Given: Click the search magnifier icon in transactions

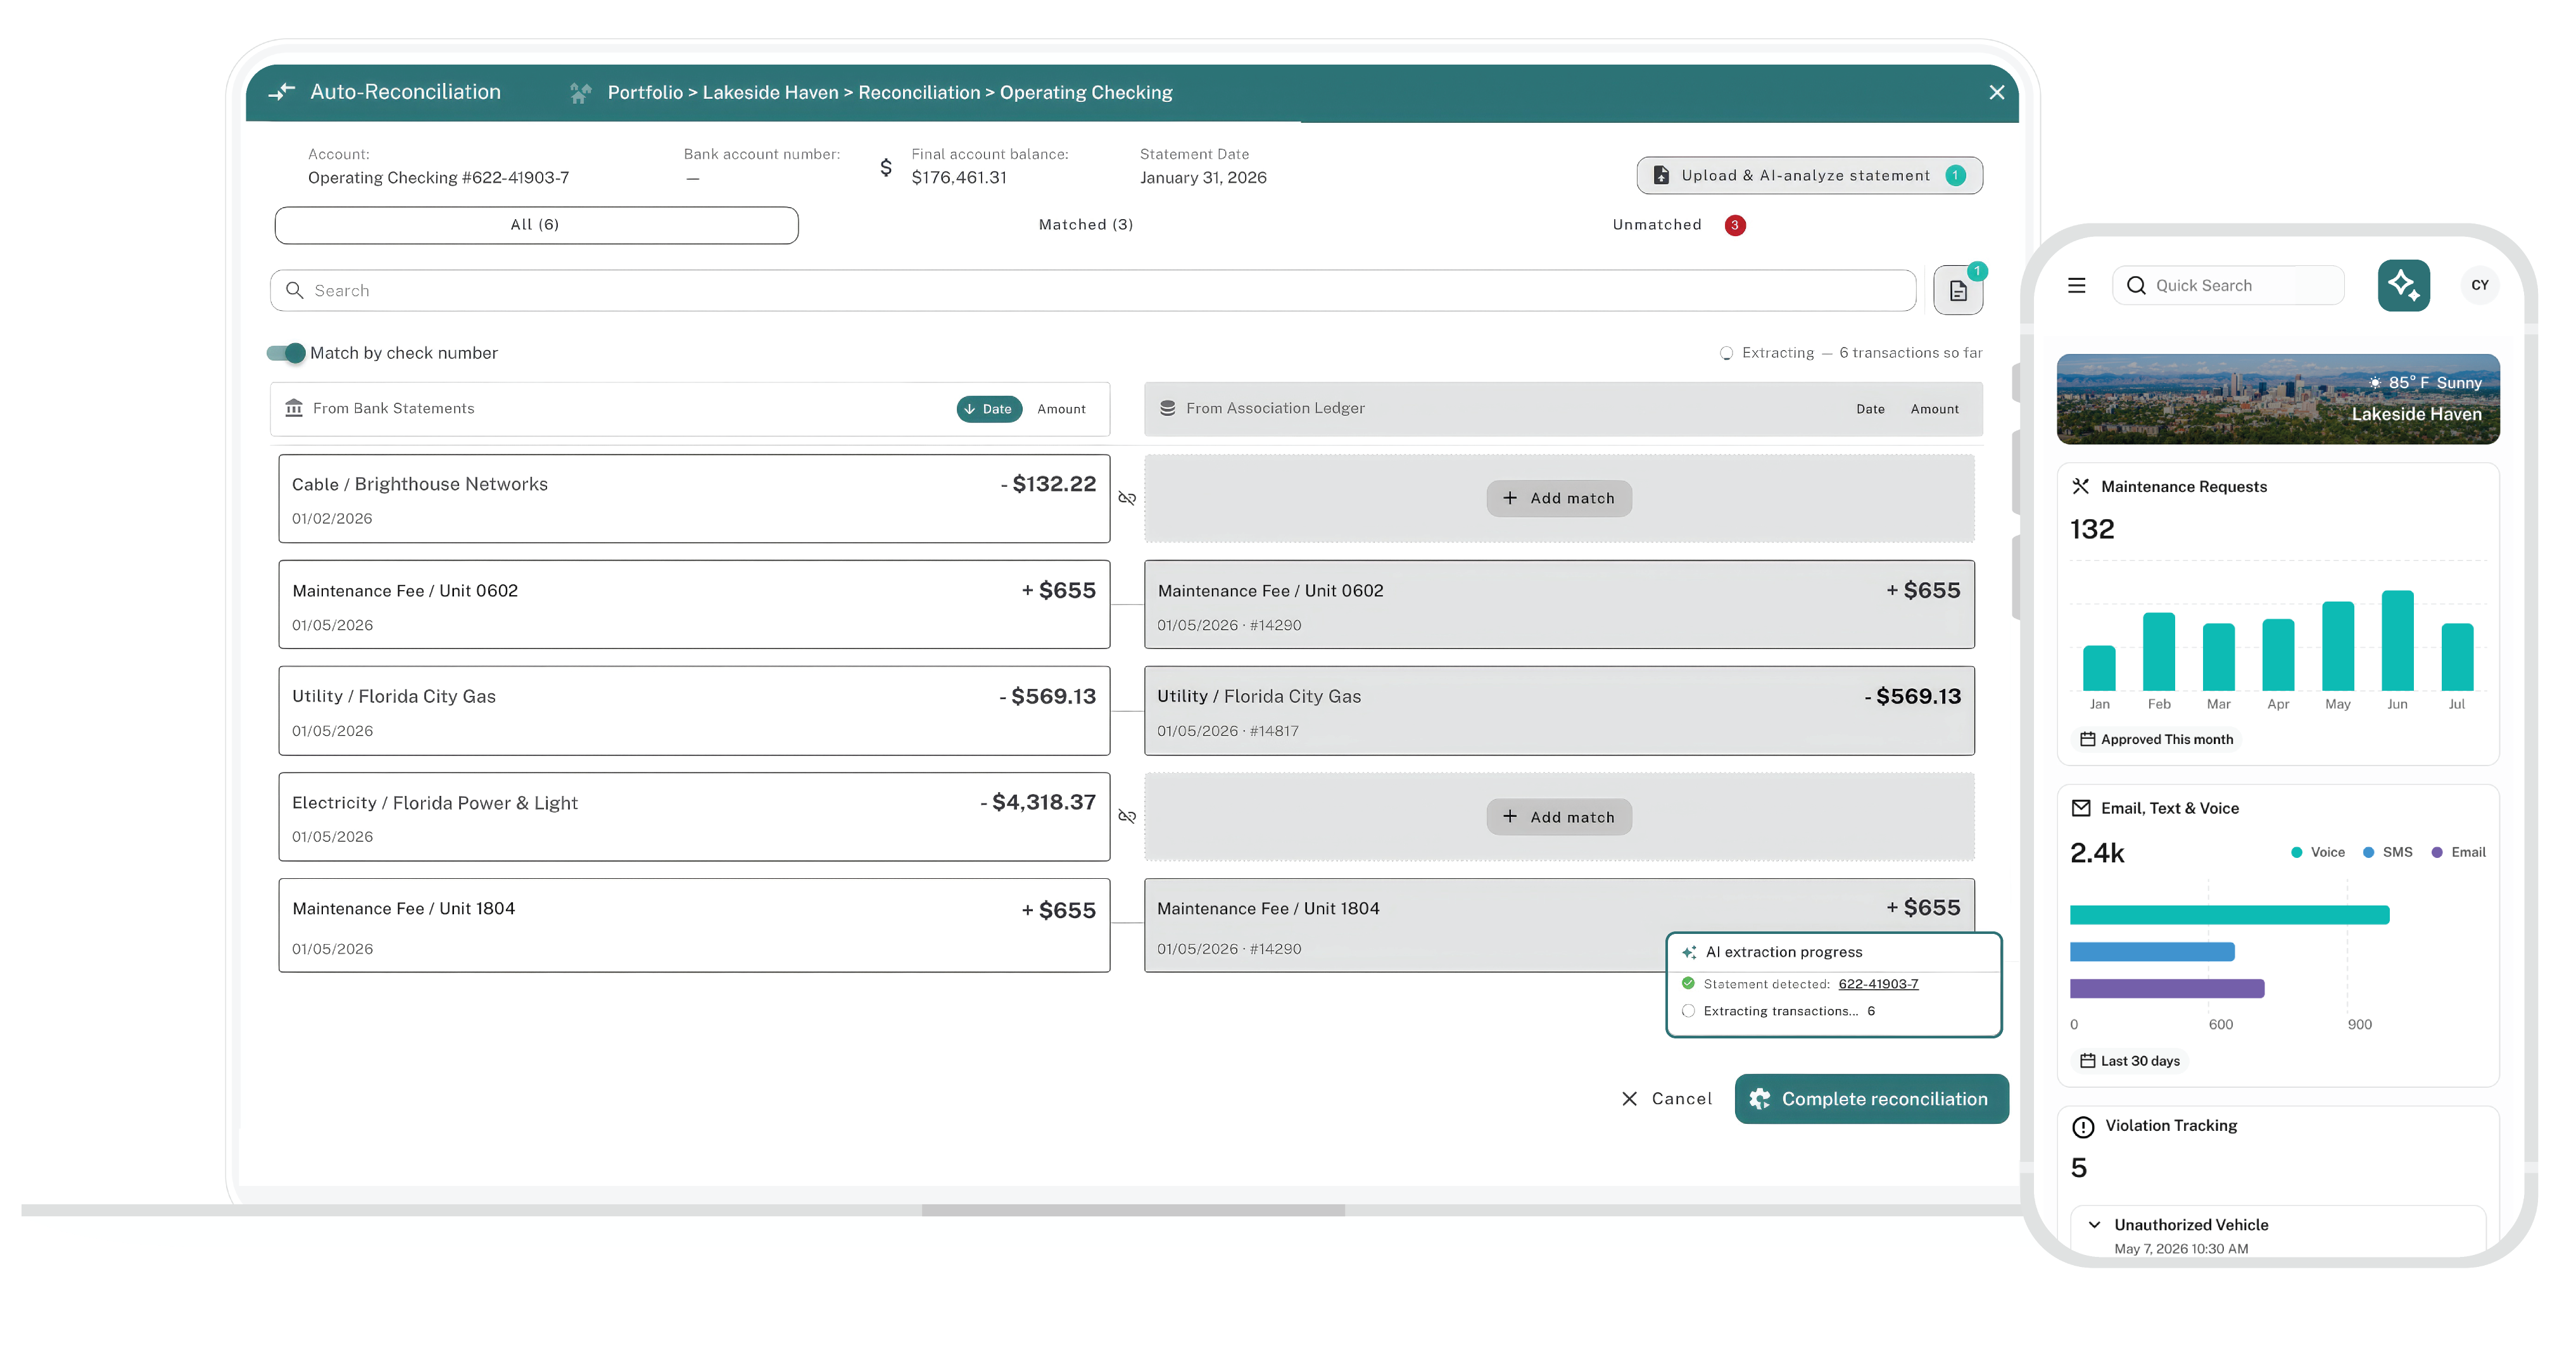Looking at the screenshot, I should point(294,290).
